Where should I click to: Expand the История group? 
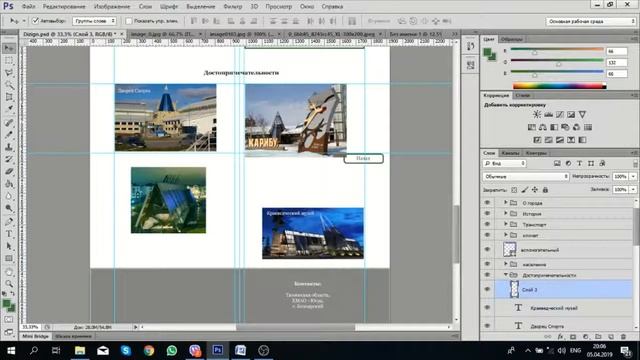pos(506,213)
